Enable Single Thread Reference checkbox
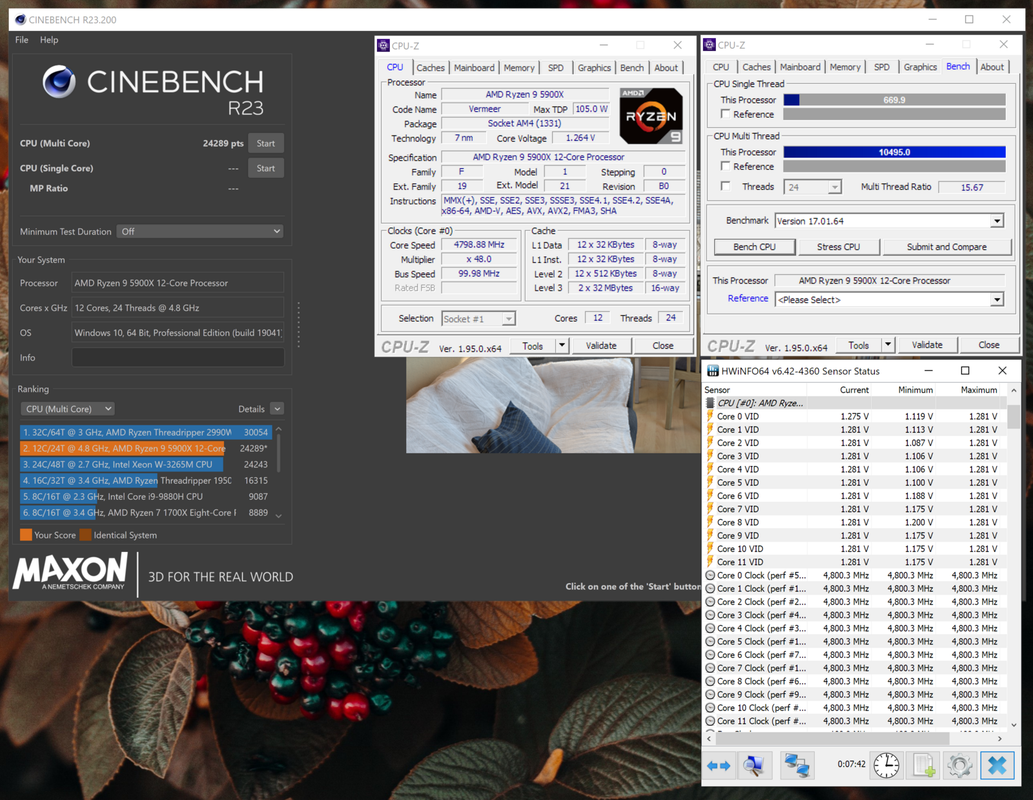Image resolution: width=1033 pixels, height=800 pixels. click(725, 114)
